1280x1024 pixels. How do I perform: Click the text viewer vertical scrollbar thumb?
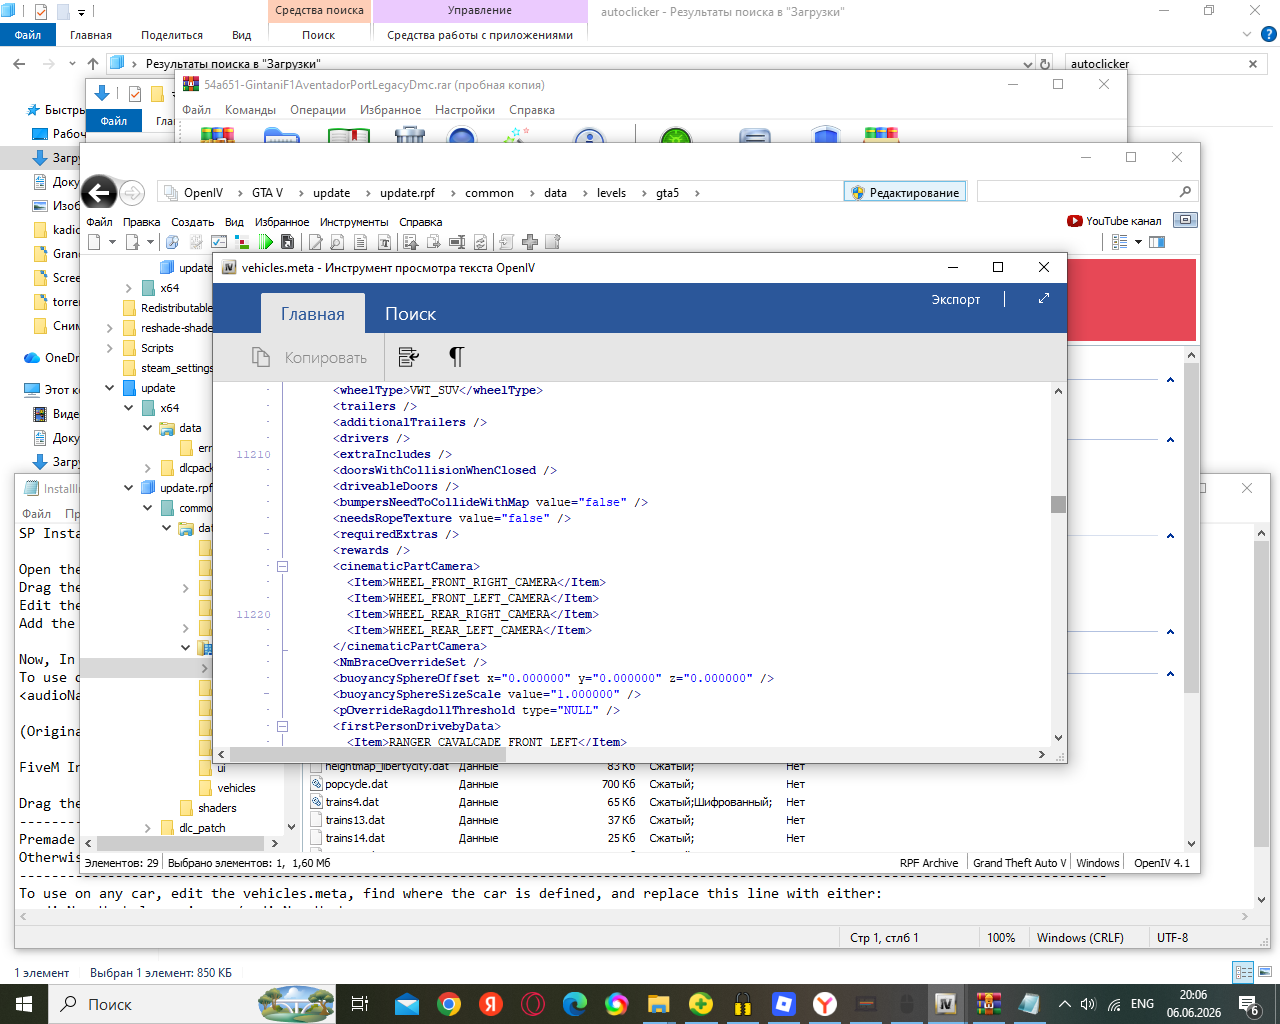pyautogui.click(x=1058, y=504)
